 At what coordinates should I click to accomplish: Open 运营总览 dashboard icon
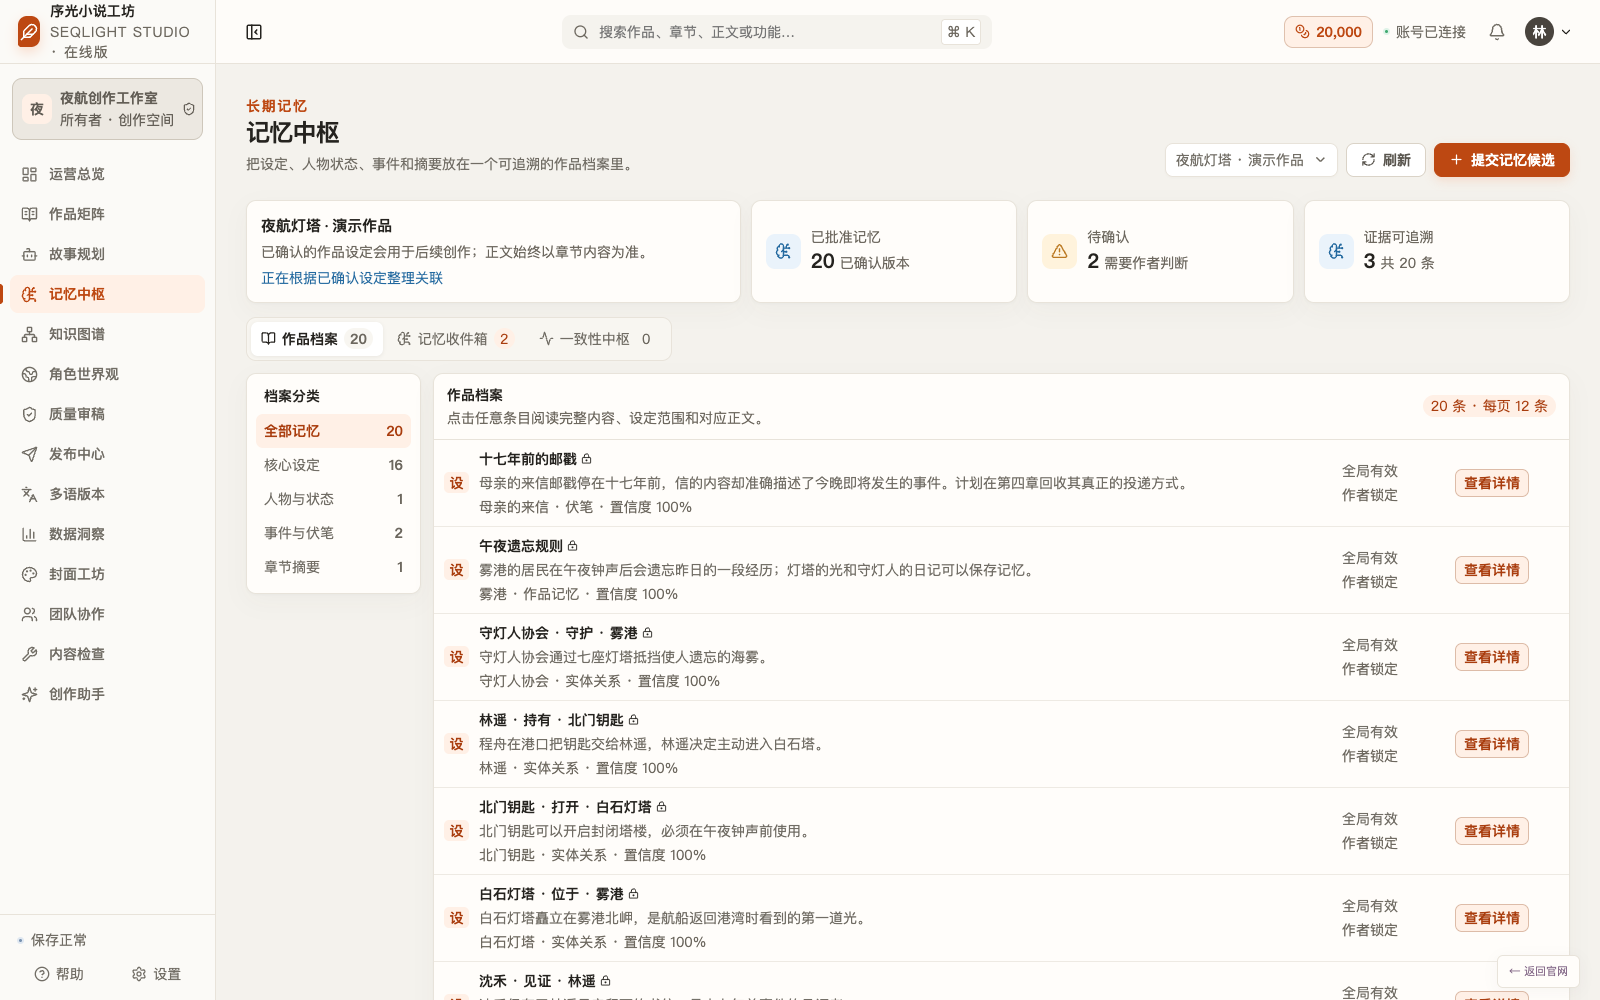[30, 174]
